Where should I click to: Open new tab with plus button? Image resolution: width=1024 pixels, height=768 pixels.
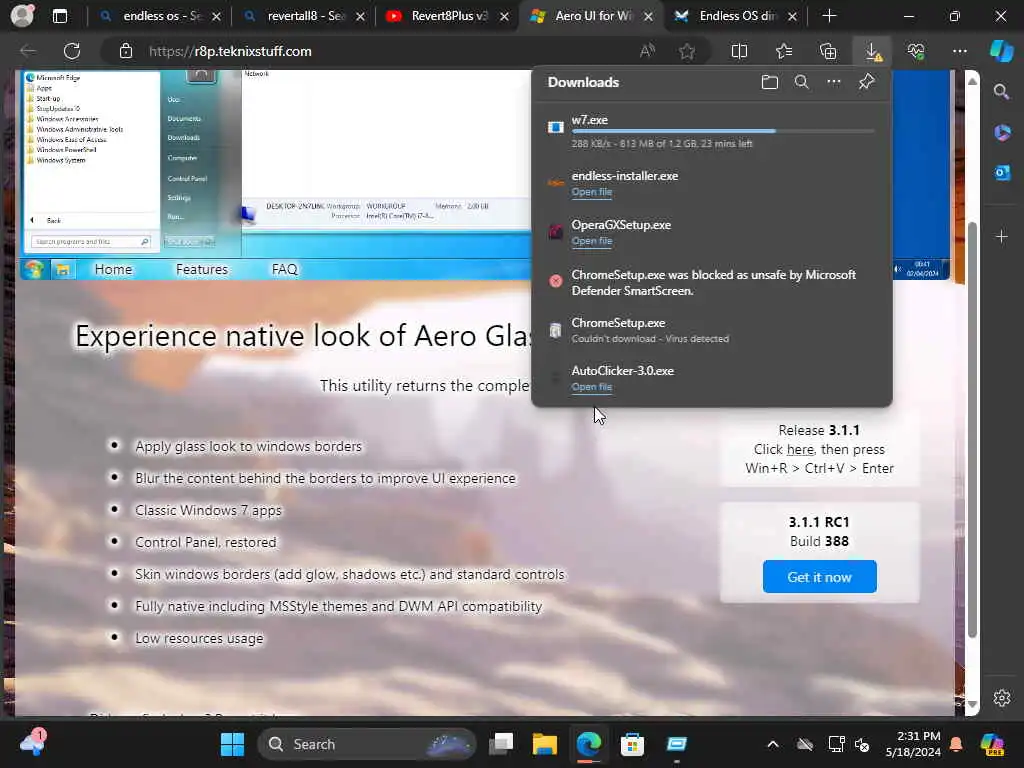(x=829, y=16)
